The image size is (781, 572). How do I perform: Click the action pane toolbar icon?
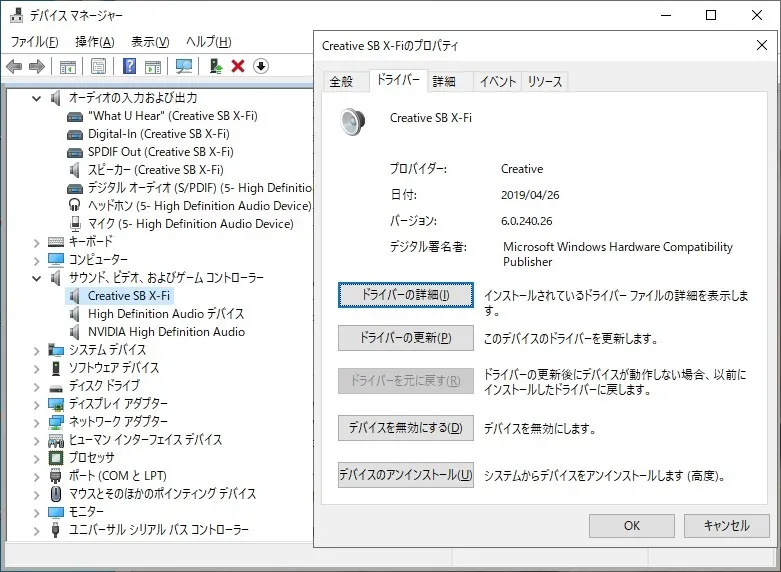pos(153,66)
